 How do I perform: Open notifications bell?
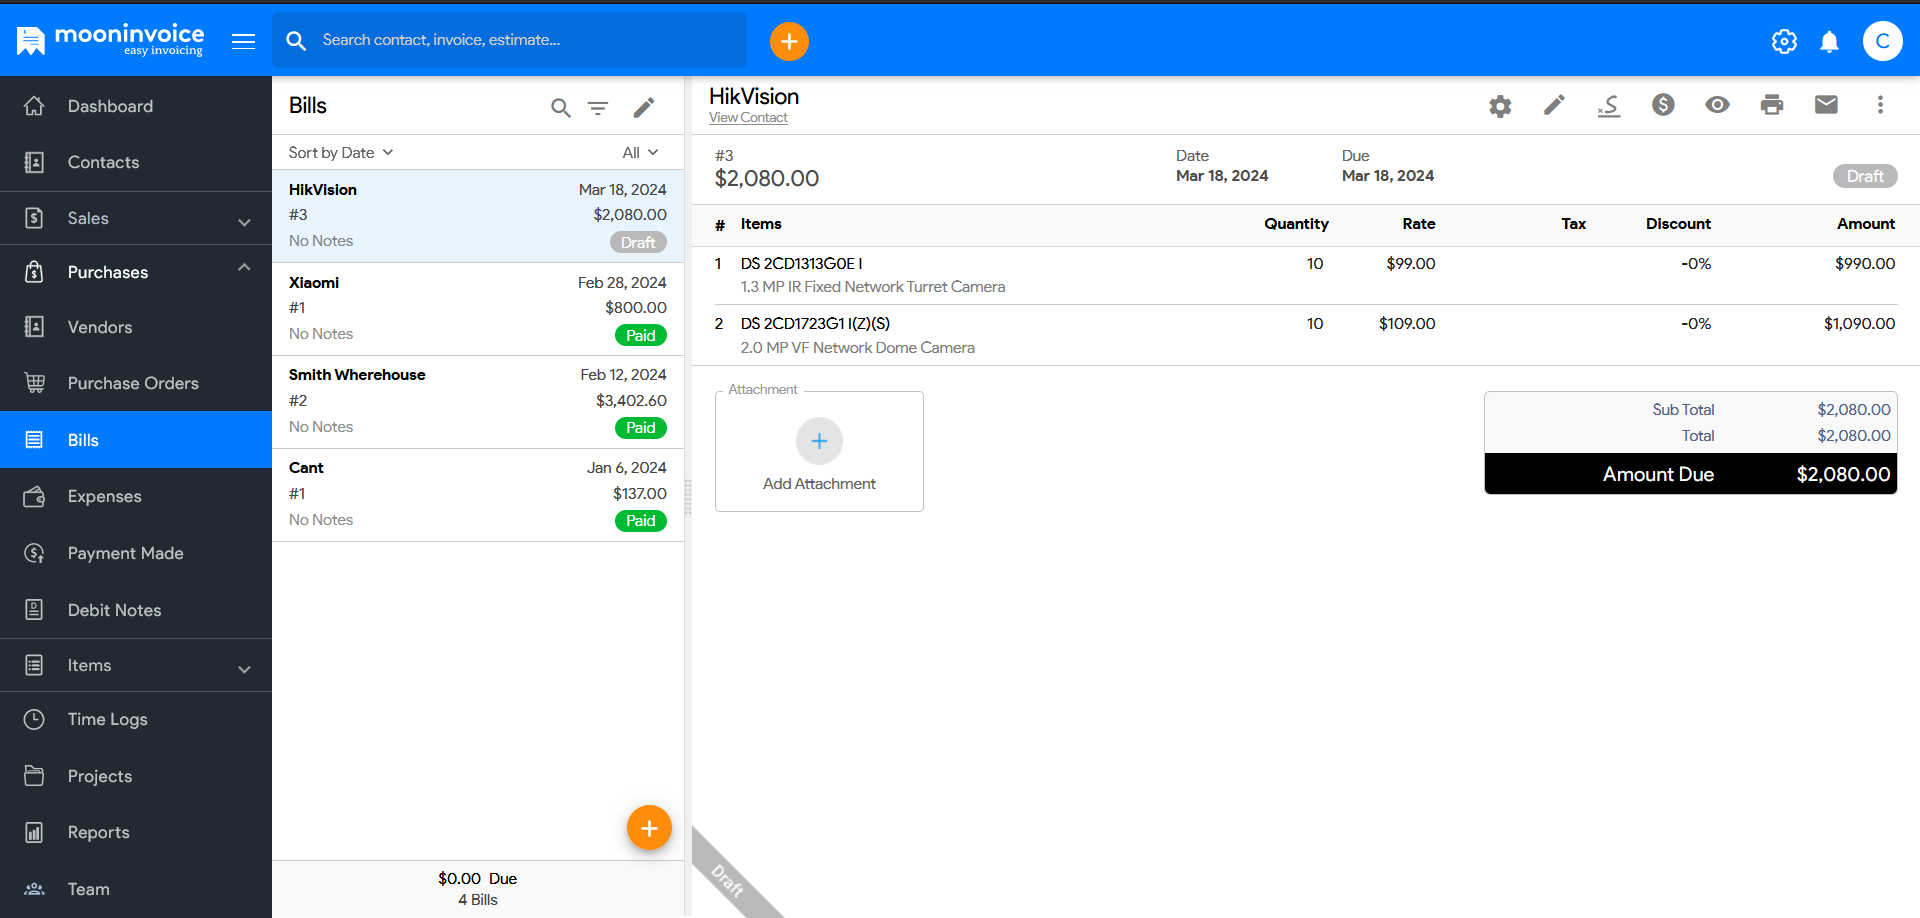[1829, 41]
